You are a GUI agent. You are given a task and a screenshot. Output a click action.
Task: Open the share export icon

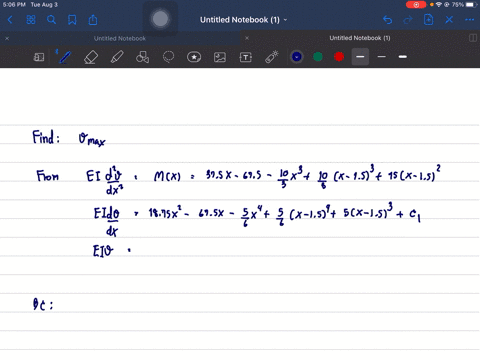(93, 20)
